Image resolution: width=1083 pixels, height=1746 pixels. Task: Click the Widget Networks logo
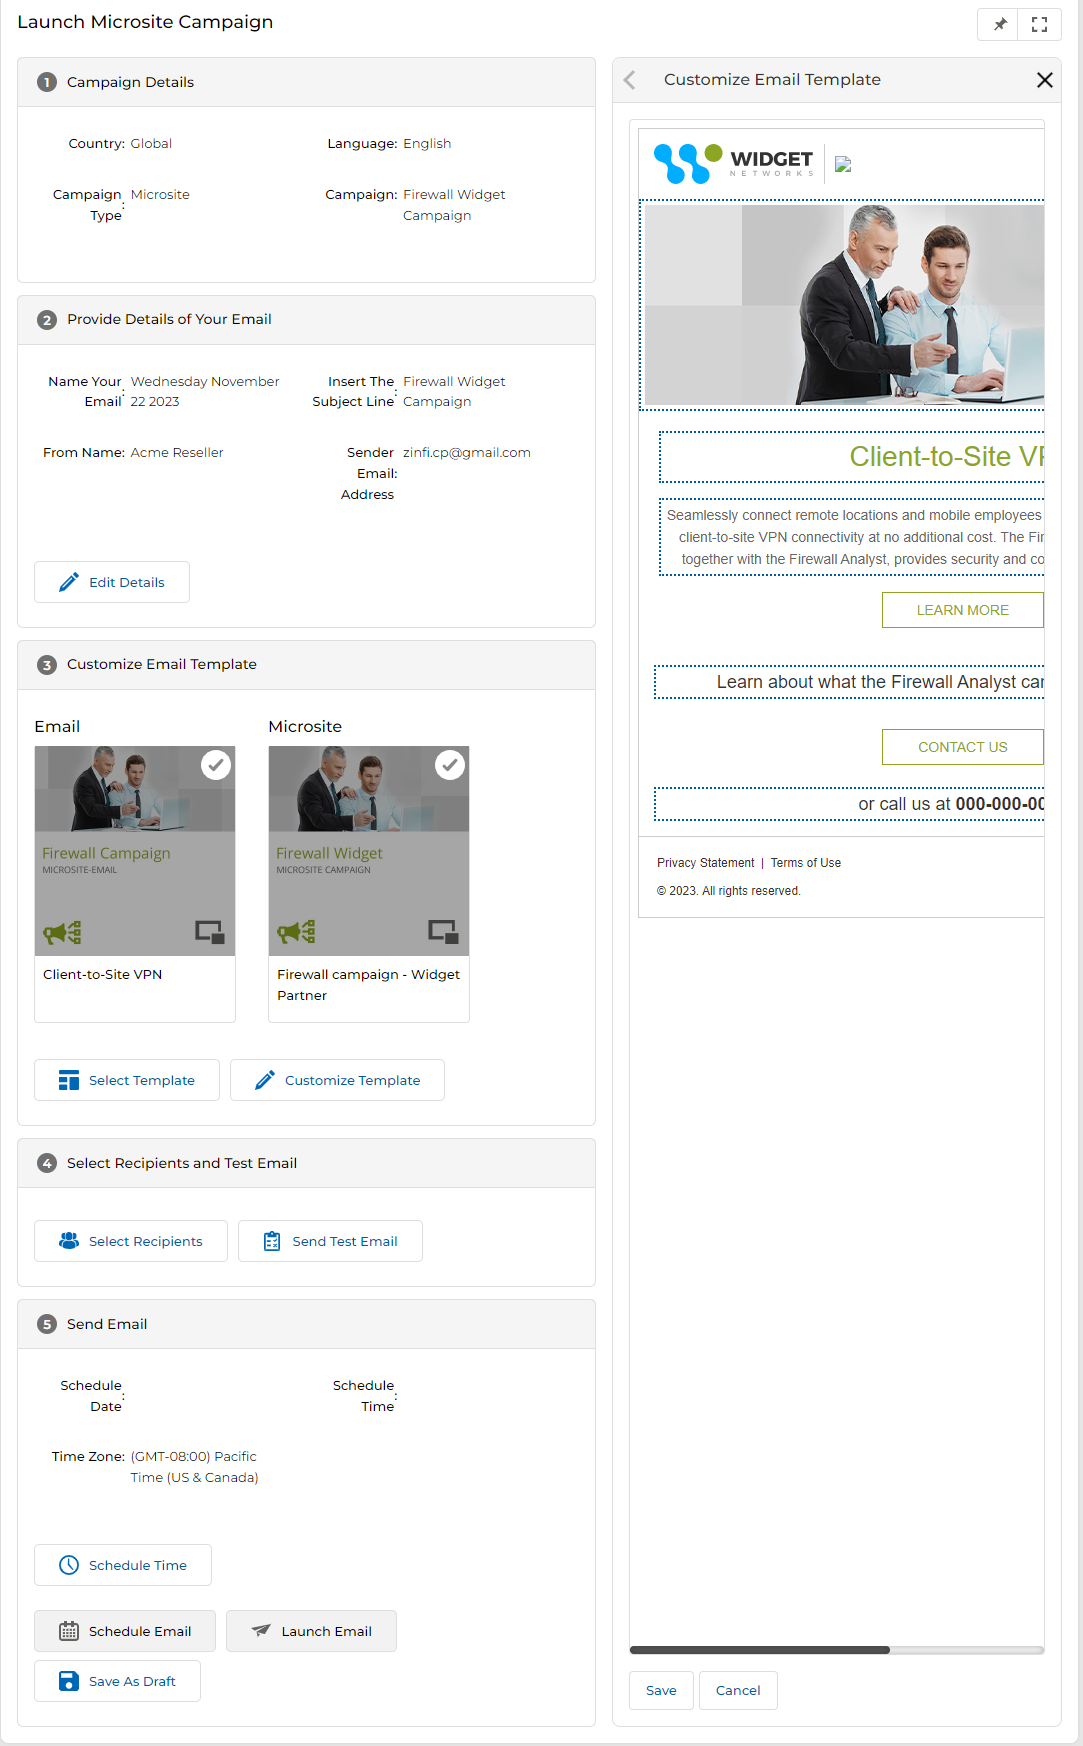point(734,163)
